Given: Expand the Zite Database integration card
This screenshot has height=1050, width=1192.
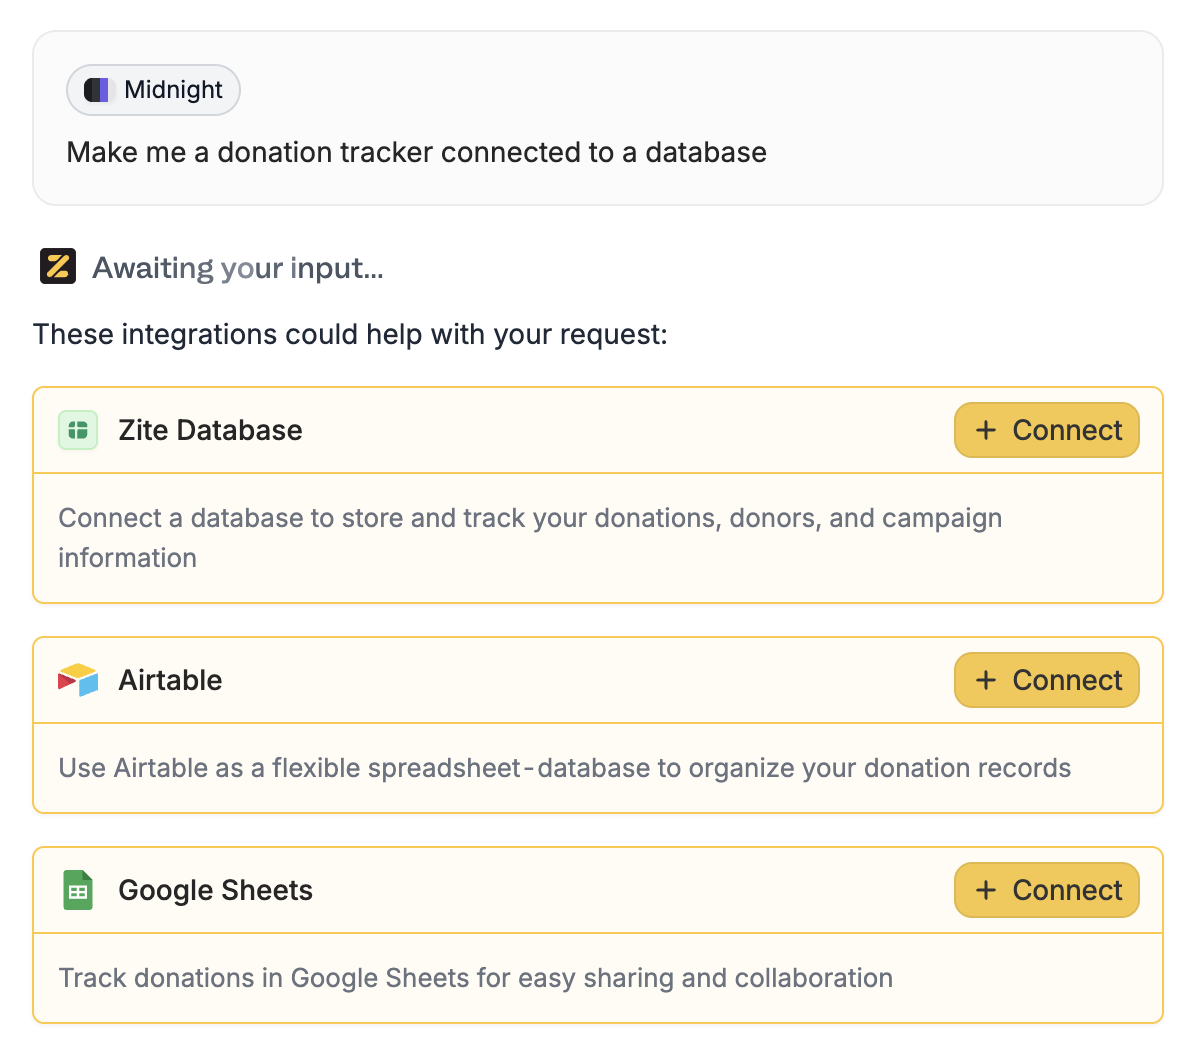Looking at the screenshot, I should [x=500, y=430].
